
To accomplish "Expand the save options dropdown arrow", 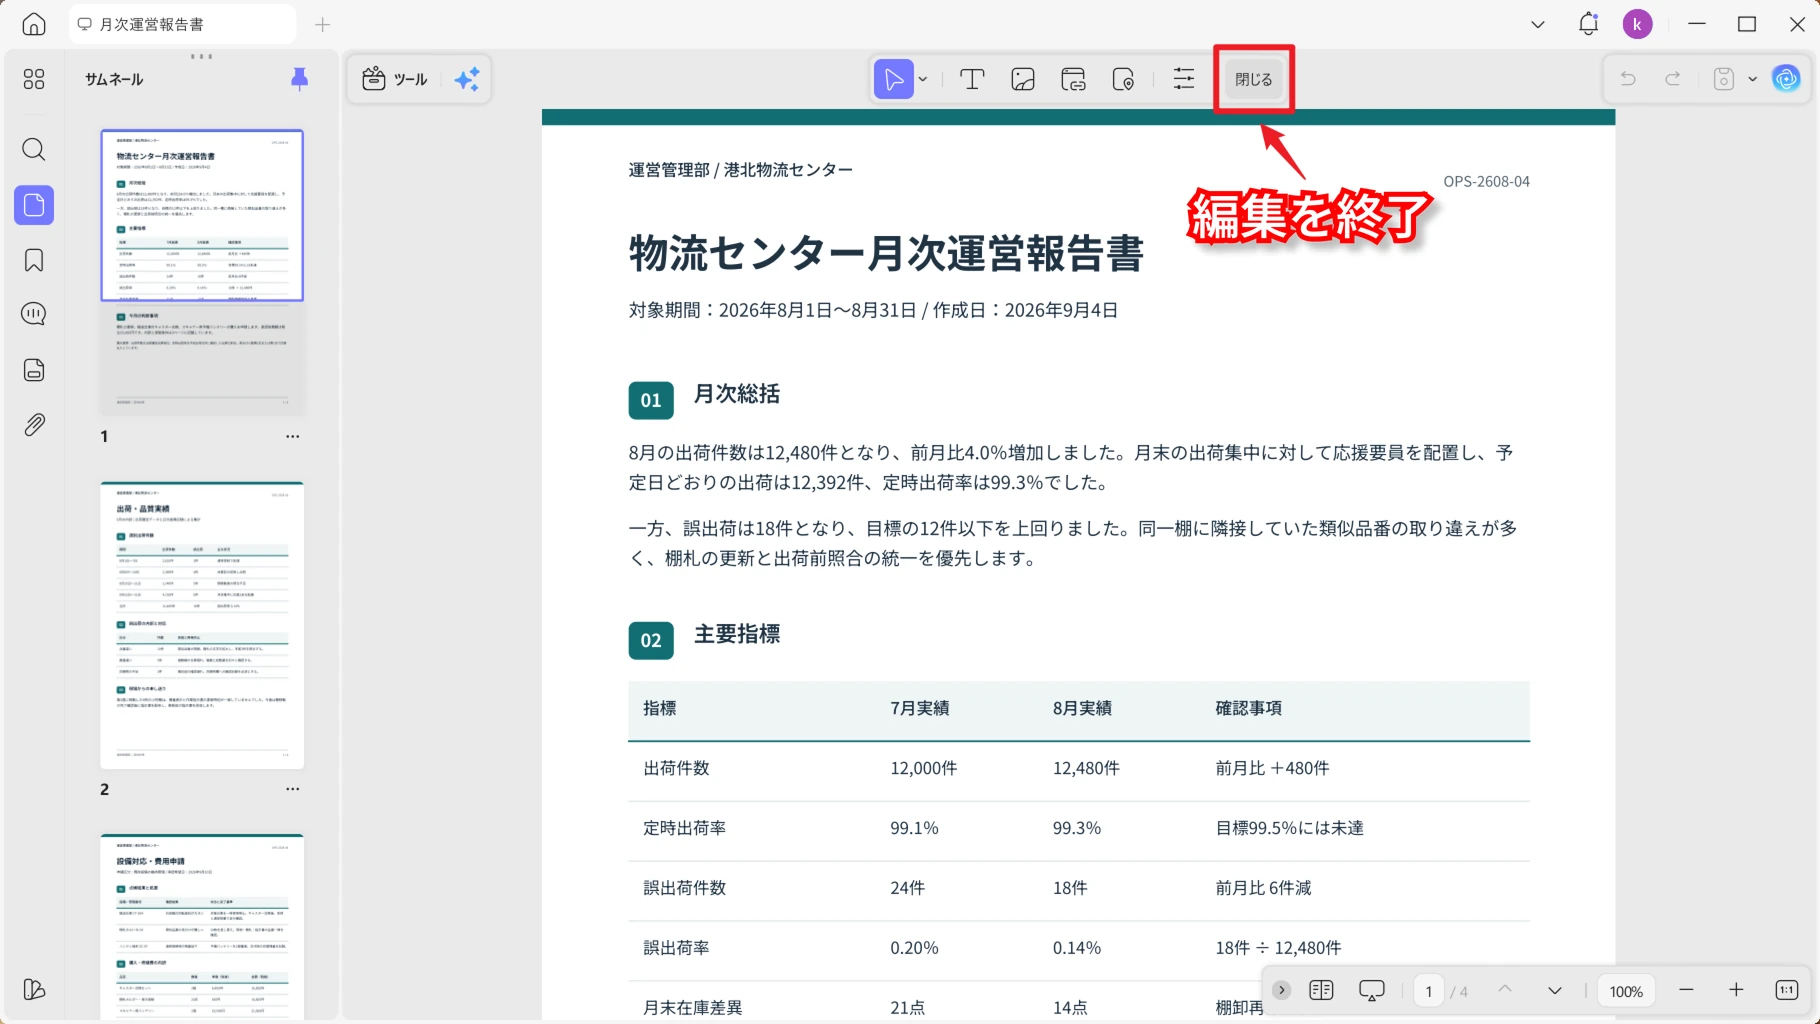I will (x=1752, y=79).
